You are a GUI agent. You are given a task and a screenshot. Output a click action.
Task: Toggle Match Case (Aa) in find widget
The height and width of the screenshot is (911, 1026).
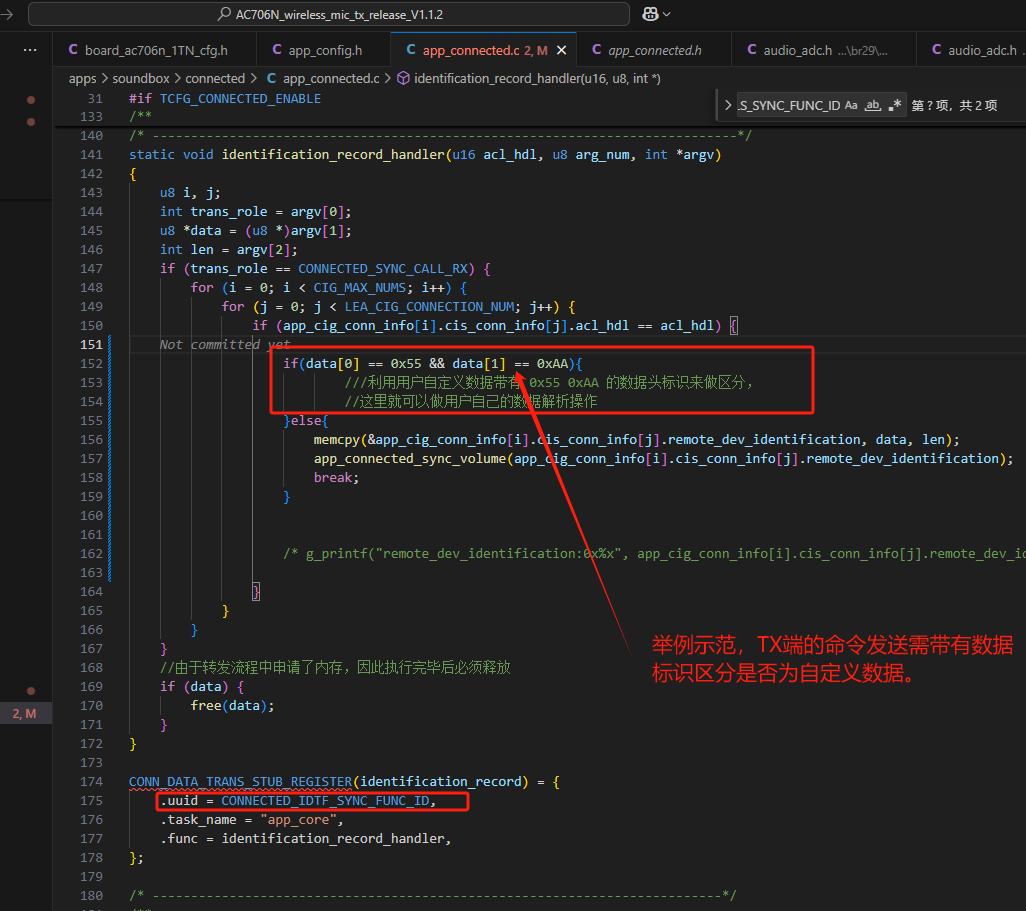point(851,105)
